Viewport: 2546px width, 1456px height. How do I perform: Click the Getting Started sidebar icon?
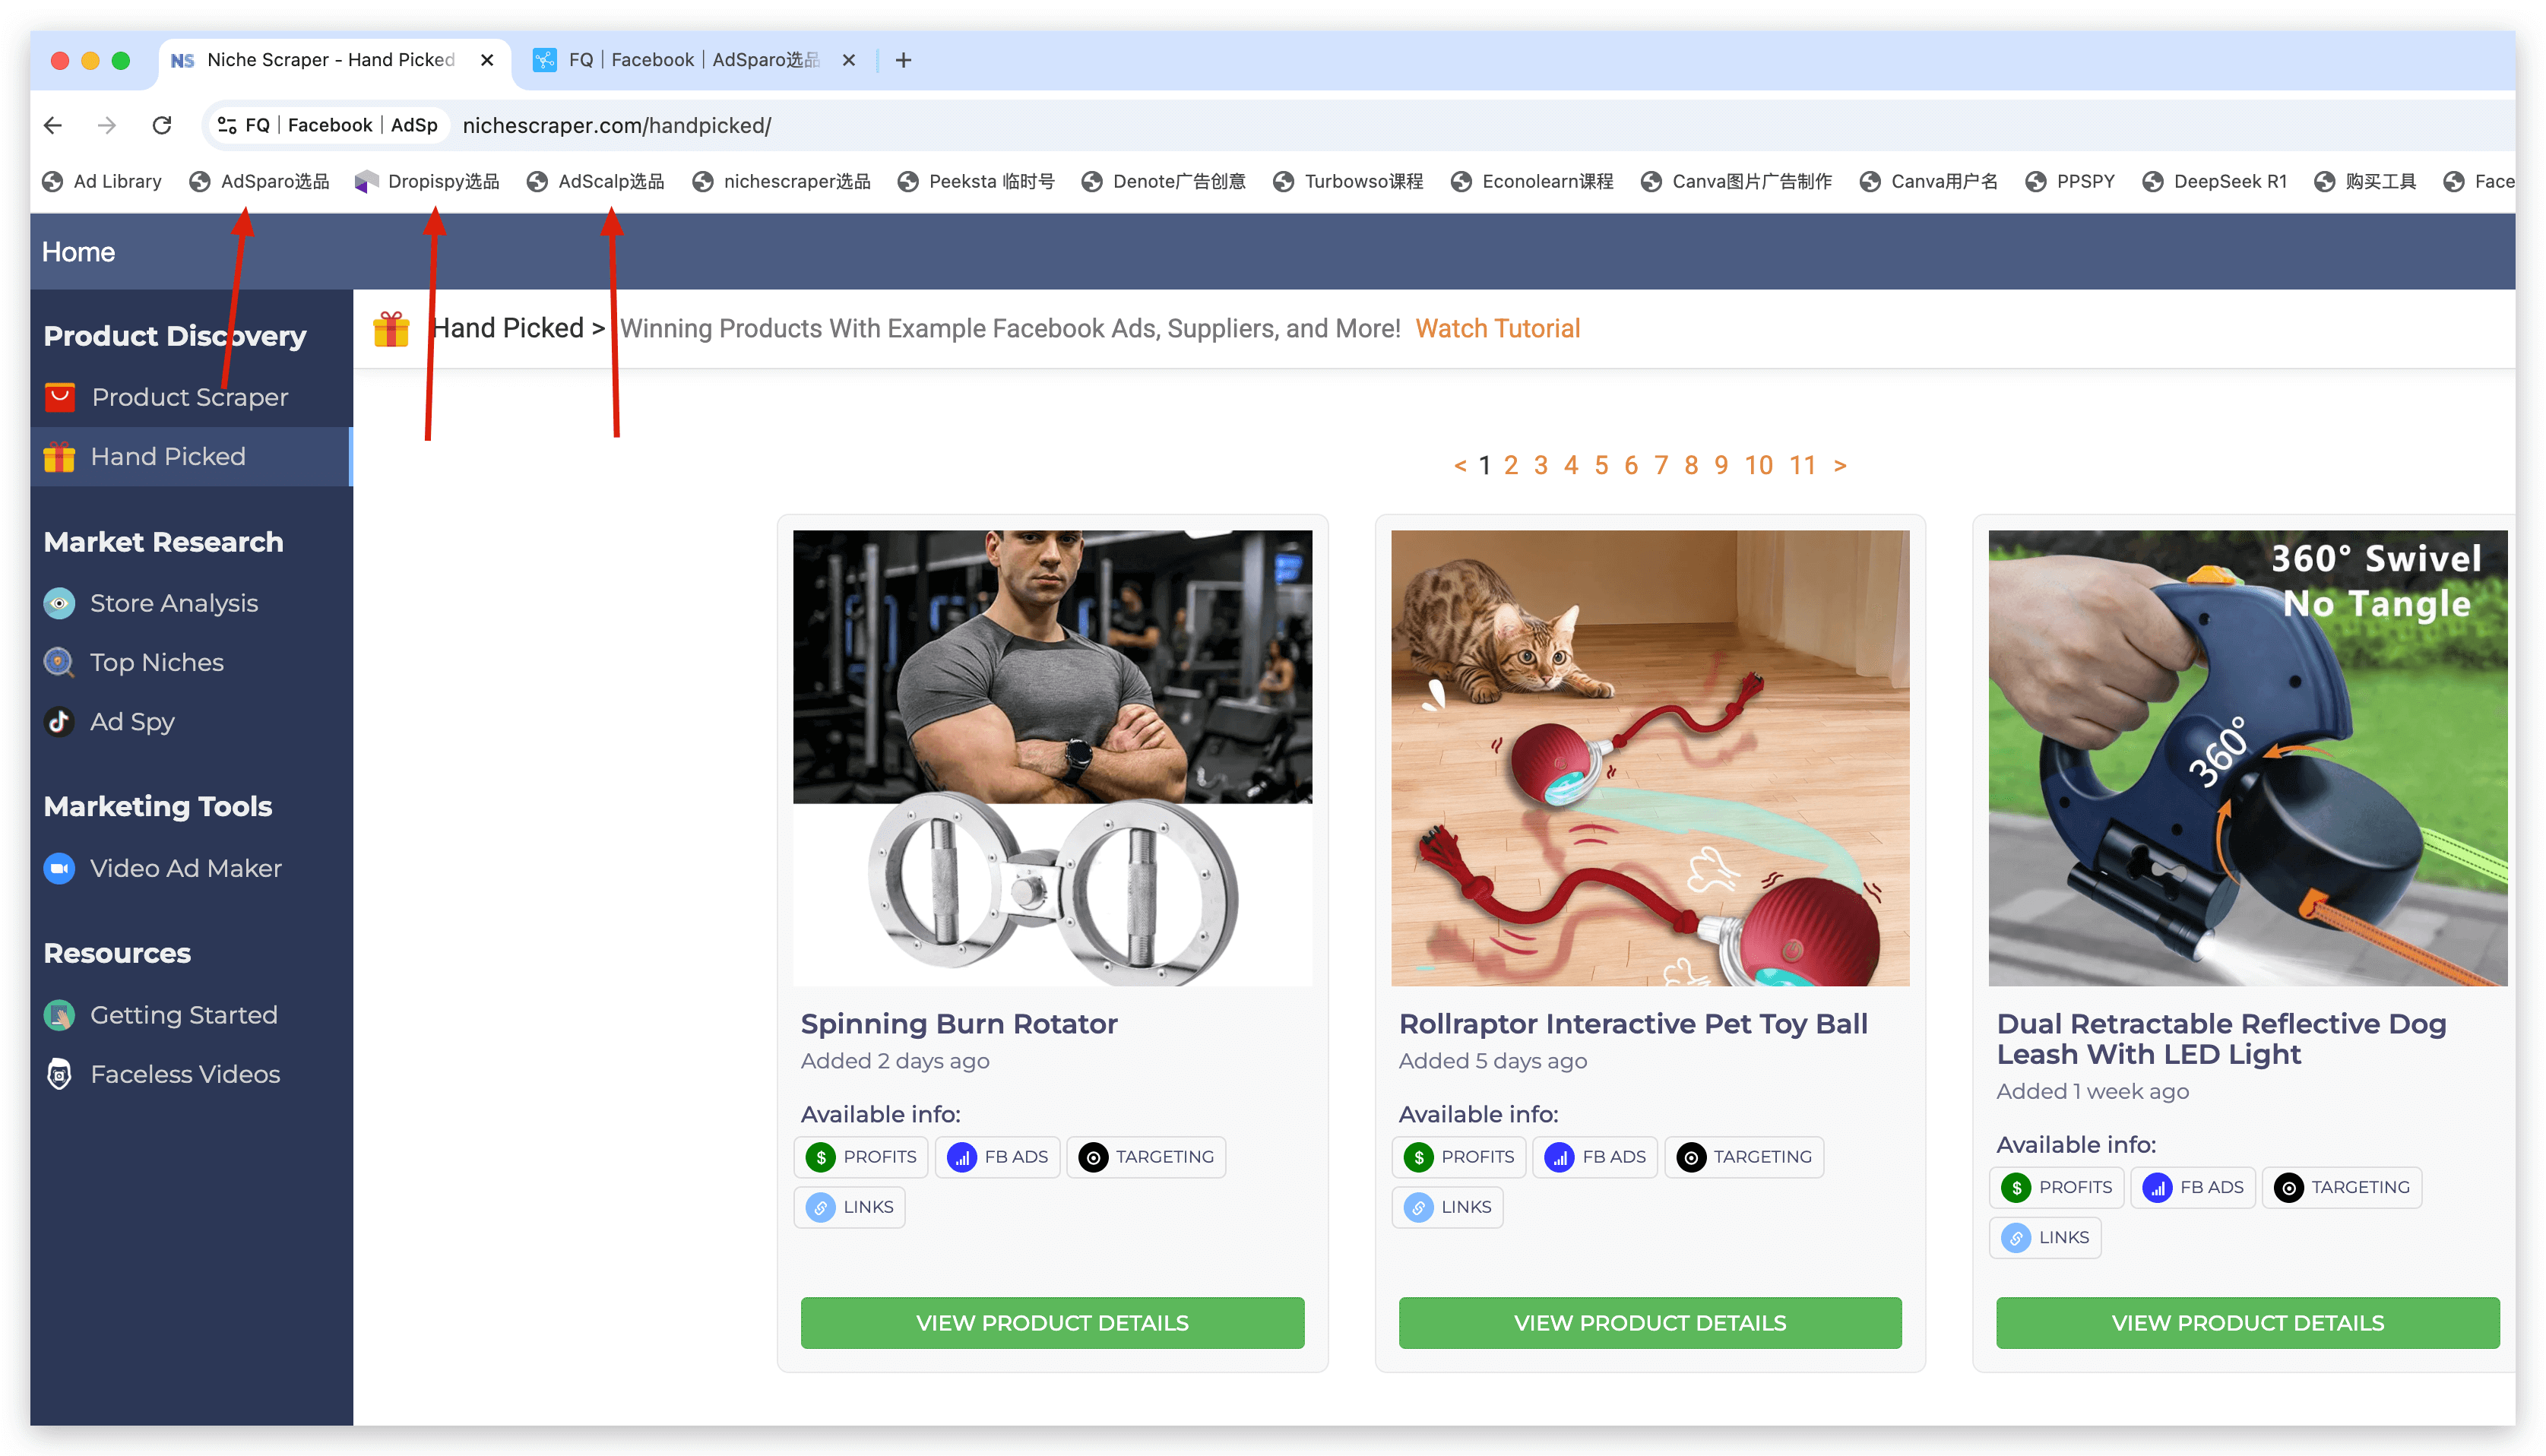coord(60,1015)
